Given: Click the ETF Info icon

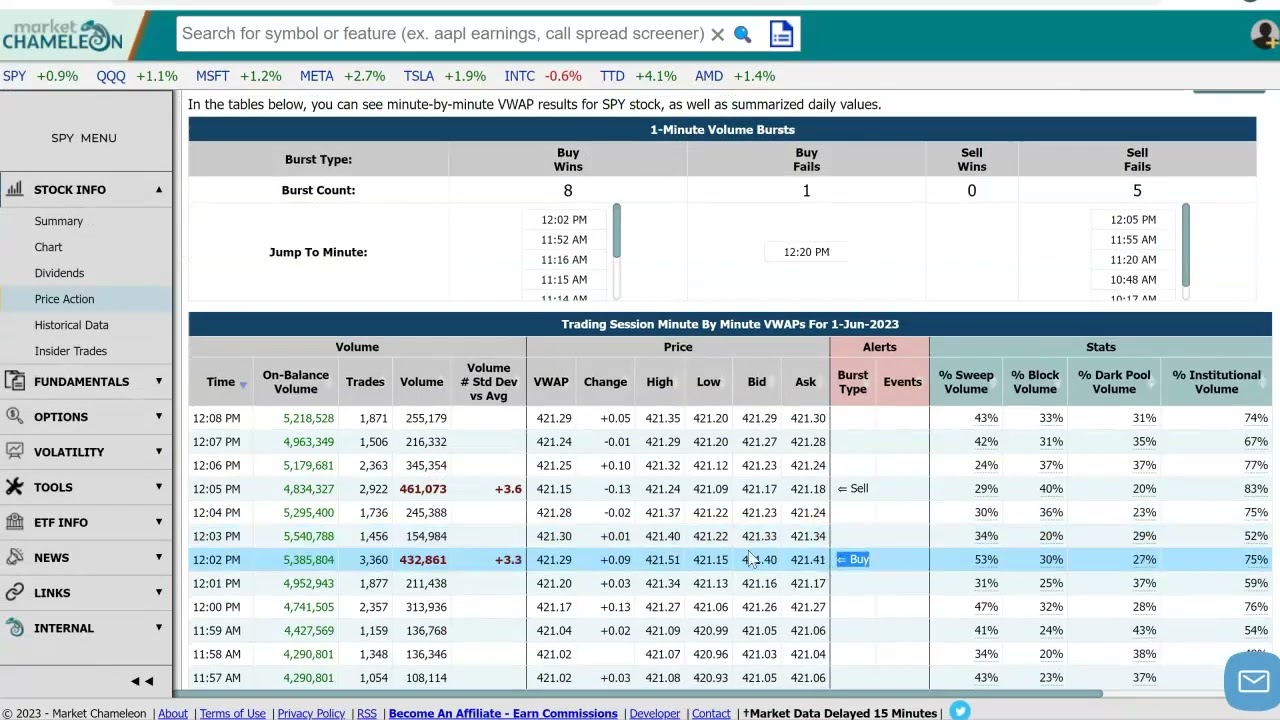Looking at the screenshot, I should (15, 522).
